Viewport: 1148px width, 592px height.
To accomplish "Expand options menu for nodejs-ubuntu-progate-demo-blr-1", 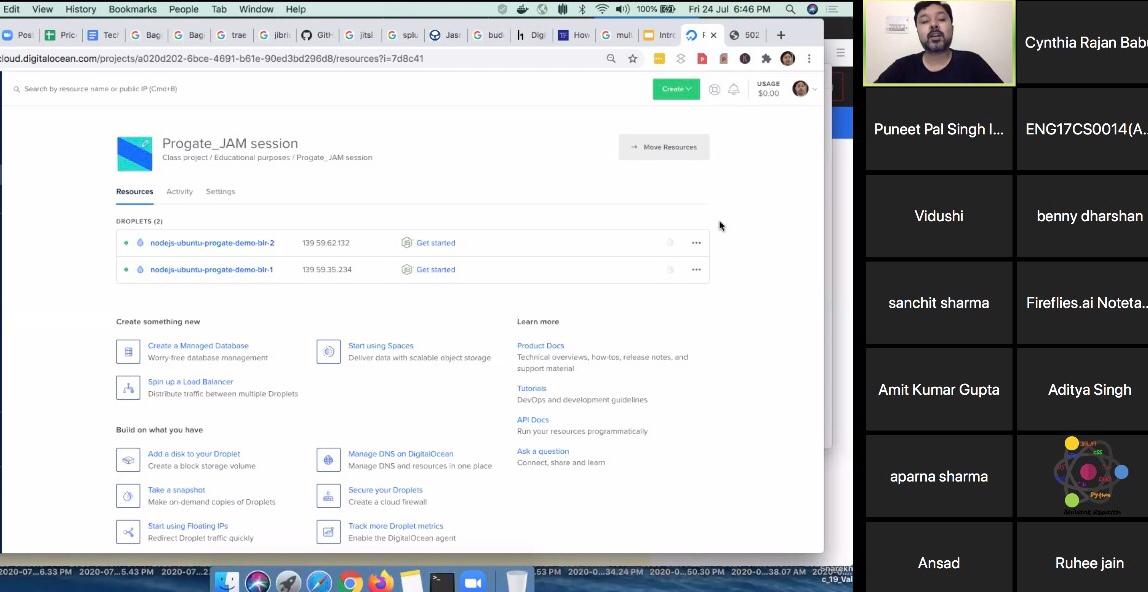I will (x=697, y=269).
